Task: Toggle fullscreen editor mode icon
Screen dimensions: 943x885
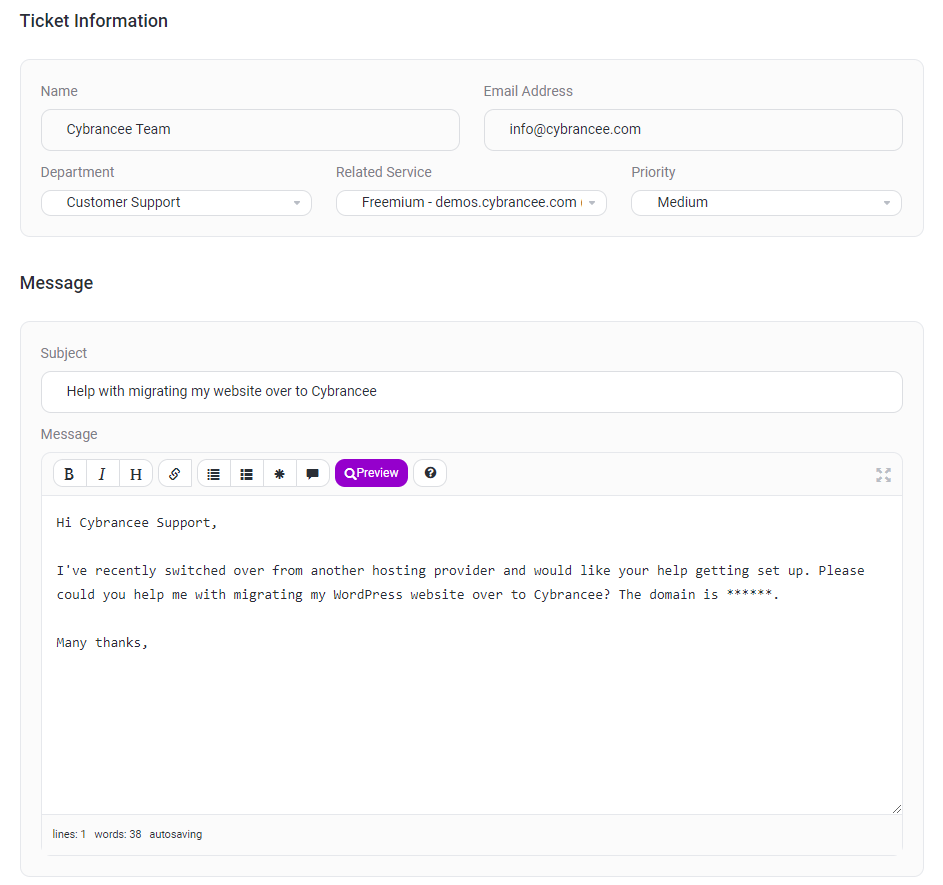Action: (883, 475)
